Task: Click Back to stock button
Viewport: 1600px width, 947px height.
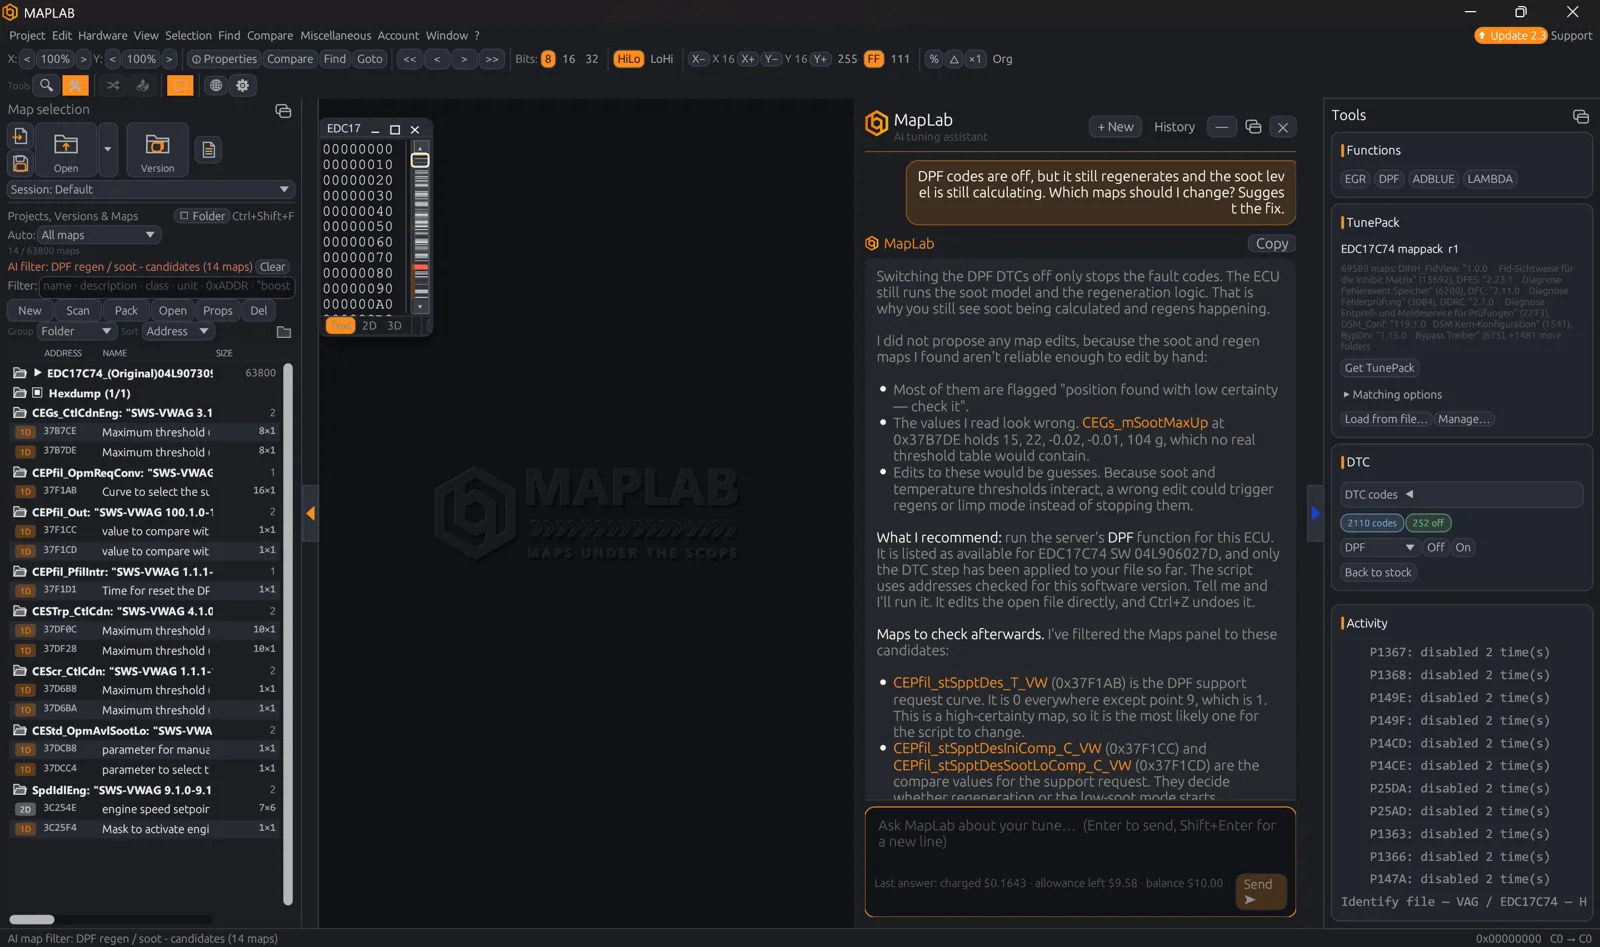Action: (1378, 573)
